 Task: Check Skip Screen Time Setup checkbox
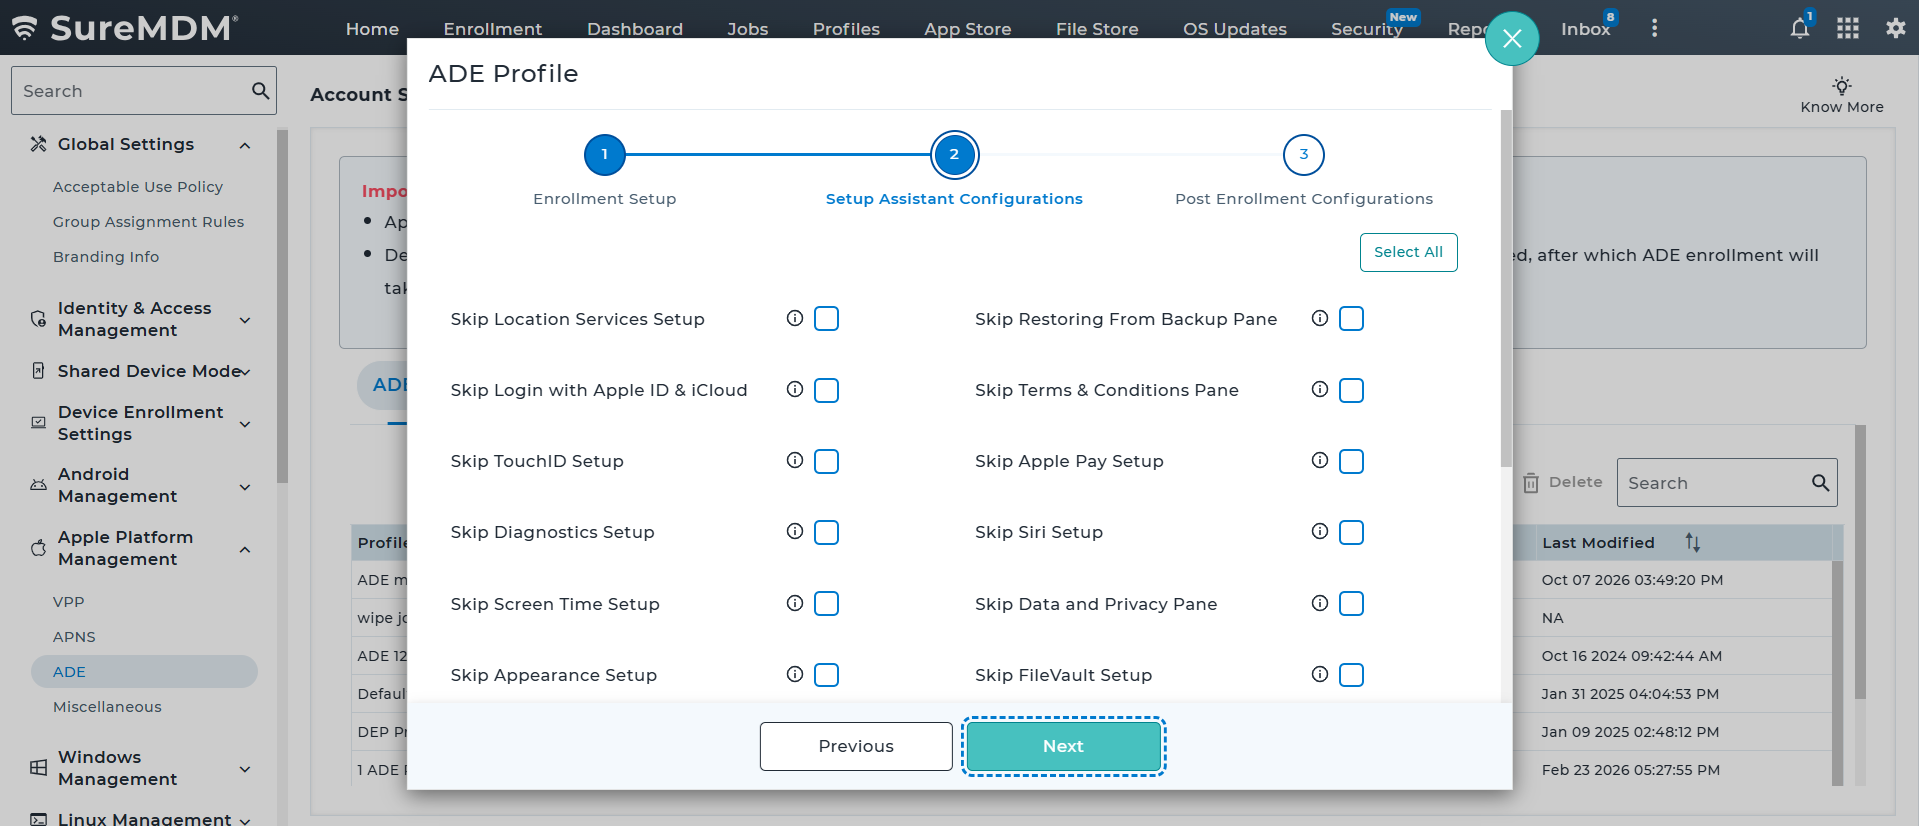tap(827, 604)
